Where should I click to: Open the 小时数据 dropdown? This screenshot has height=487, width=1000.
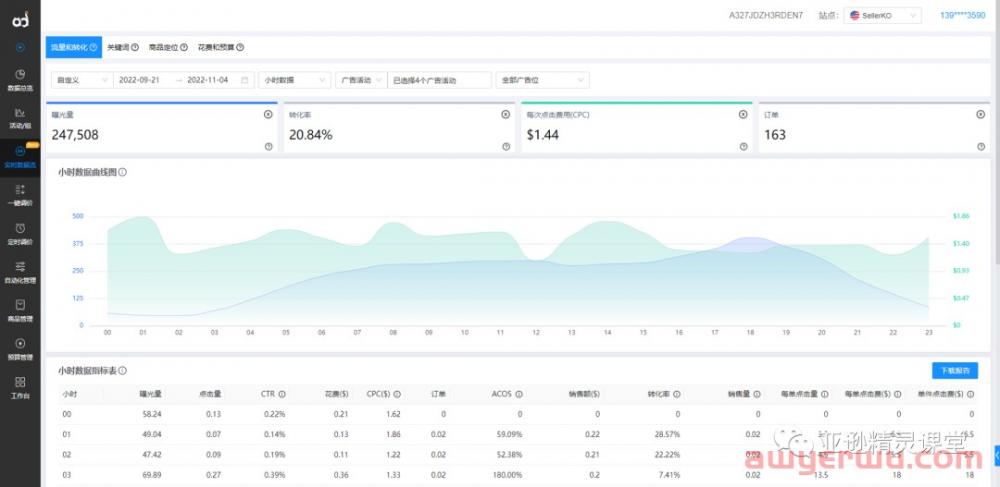point(294,80)
